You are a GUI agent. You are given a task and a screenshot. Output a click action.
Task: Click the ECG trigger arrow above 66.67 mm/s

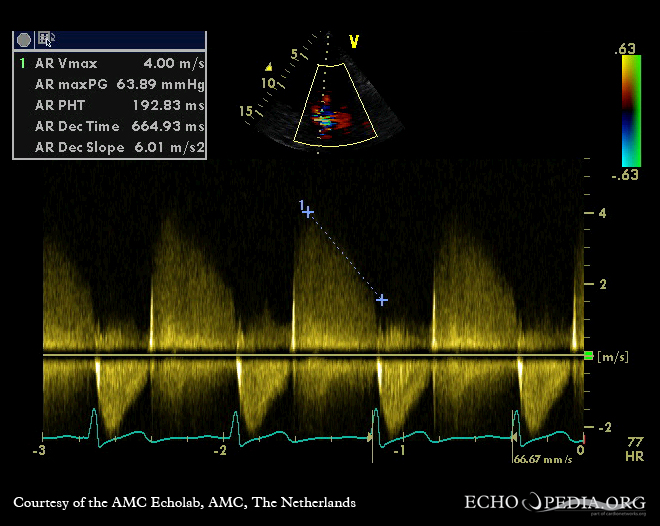[x=514, y=436]
